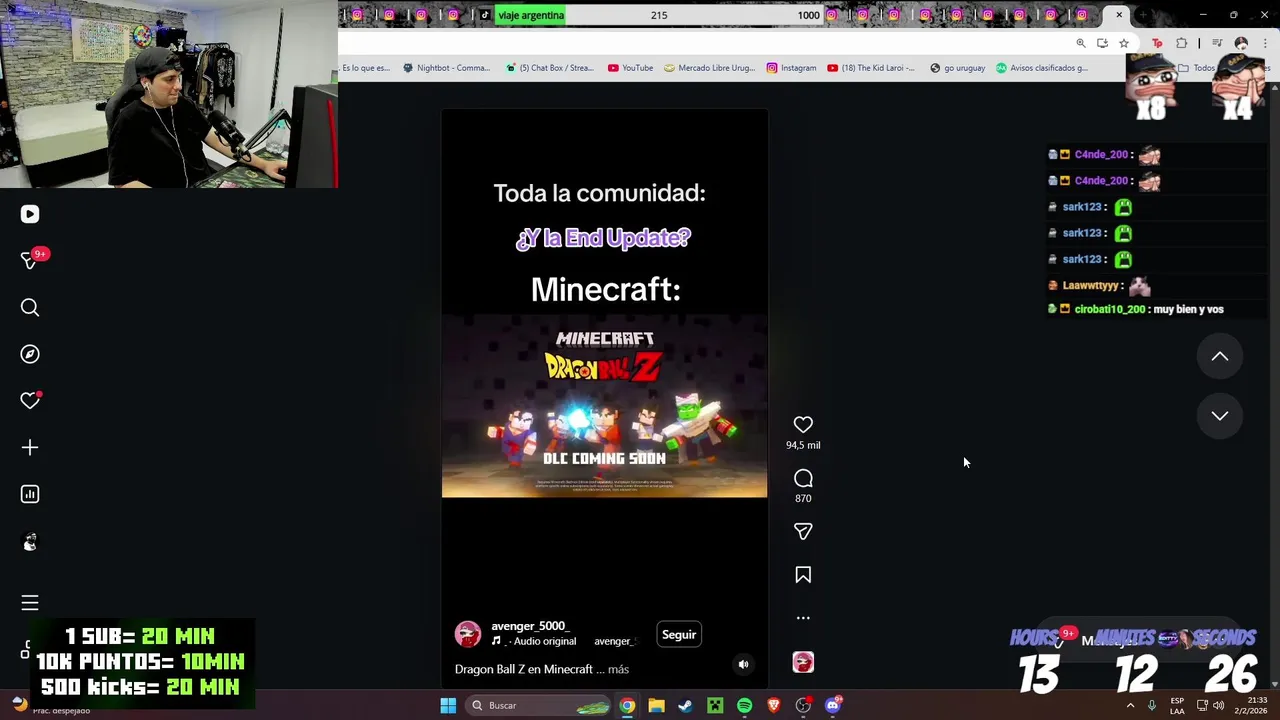The height and width of the screenshot is (720, 1280).
Task: Open Chrome three-dot menu
Action: coord(1265,43)
